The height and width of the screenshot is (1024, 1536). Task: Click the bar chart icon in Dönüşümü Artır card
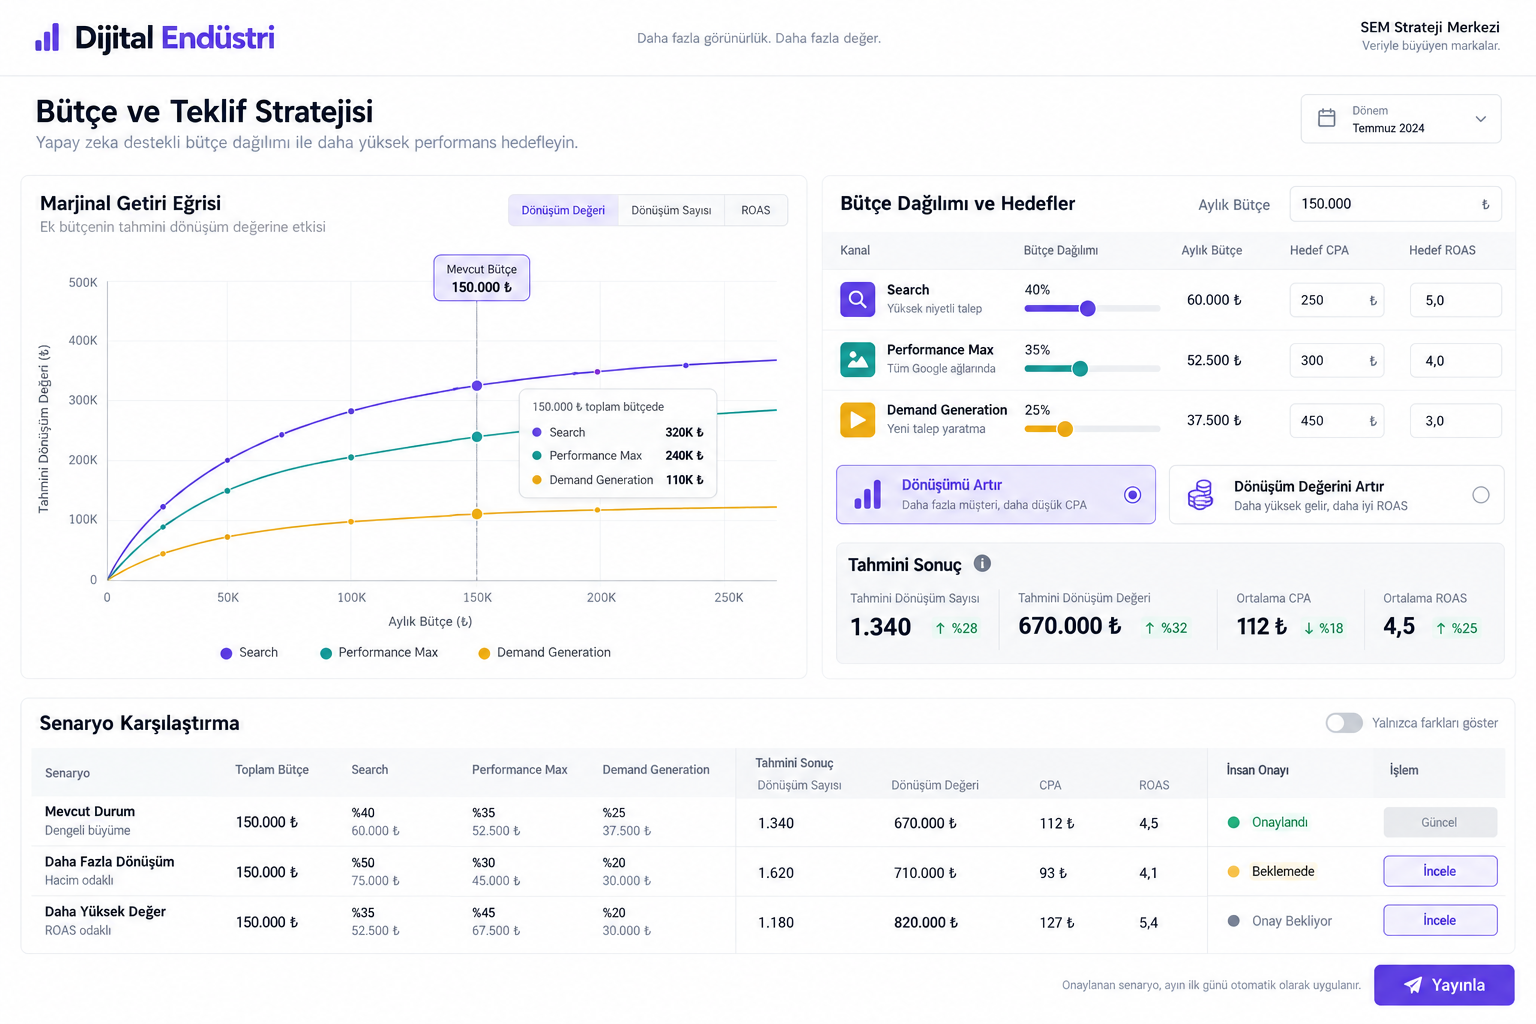tap(868, 495)
